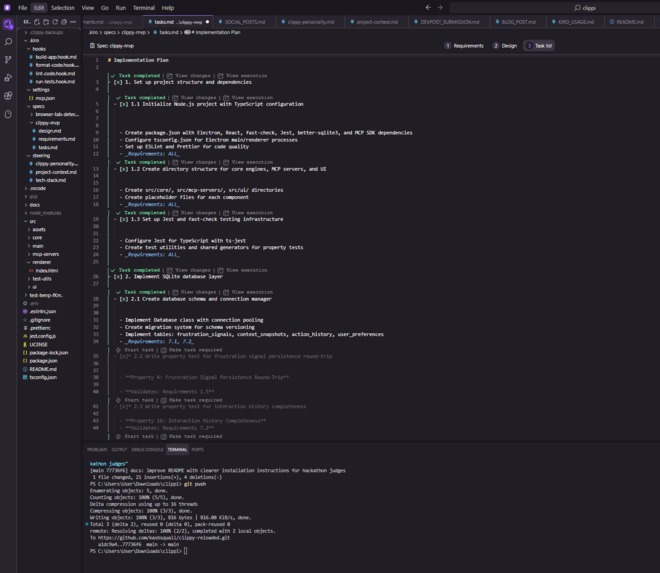Click the Start task link above task 2.3

(x=139, y=400)
